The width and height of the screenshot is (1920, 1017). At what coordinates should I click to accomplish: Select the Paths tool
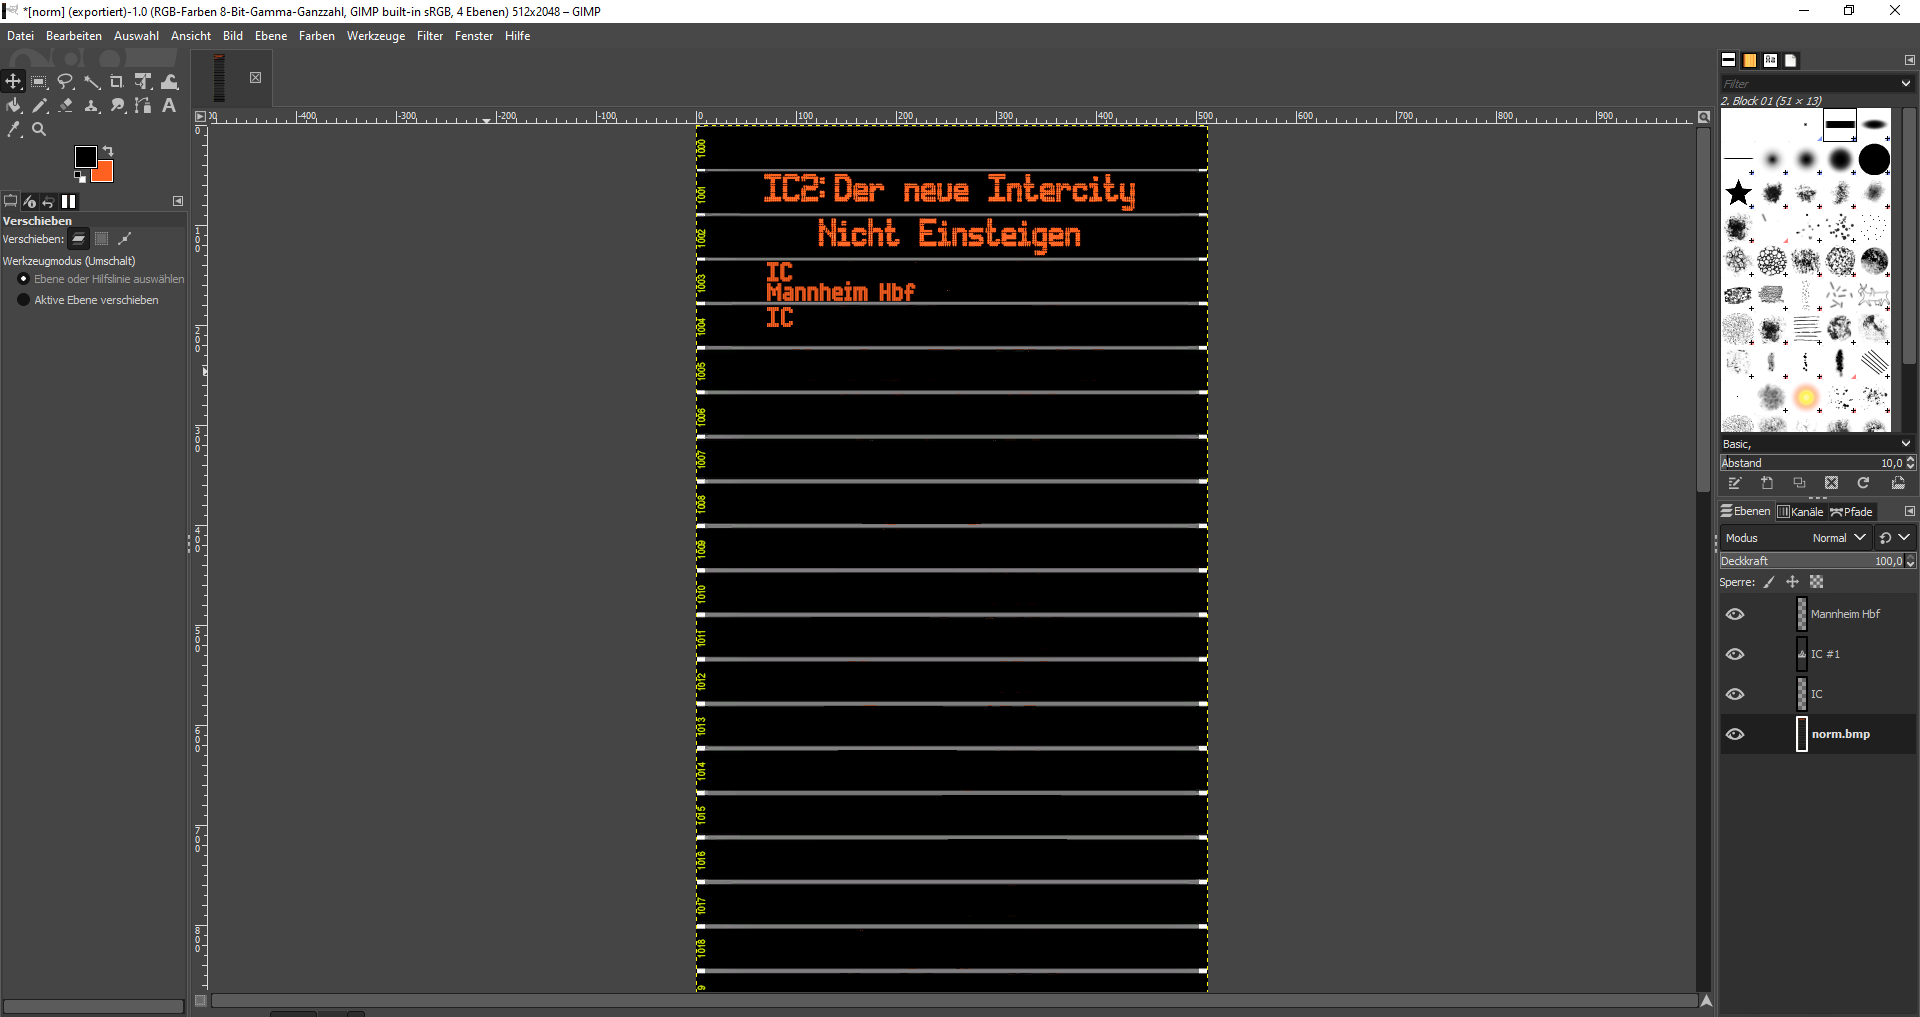click(143, 106)
